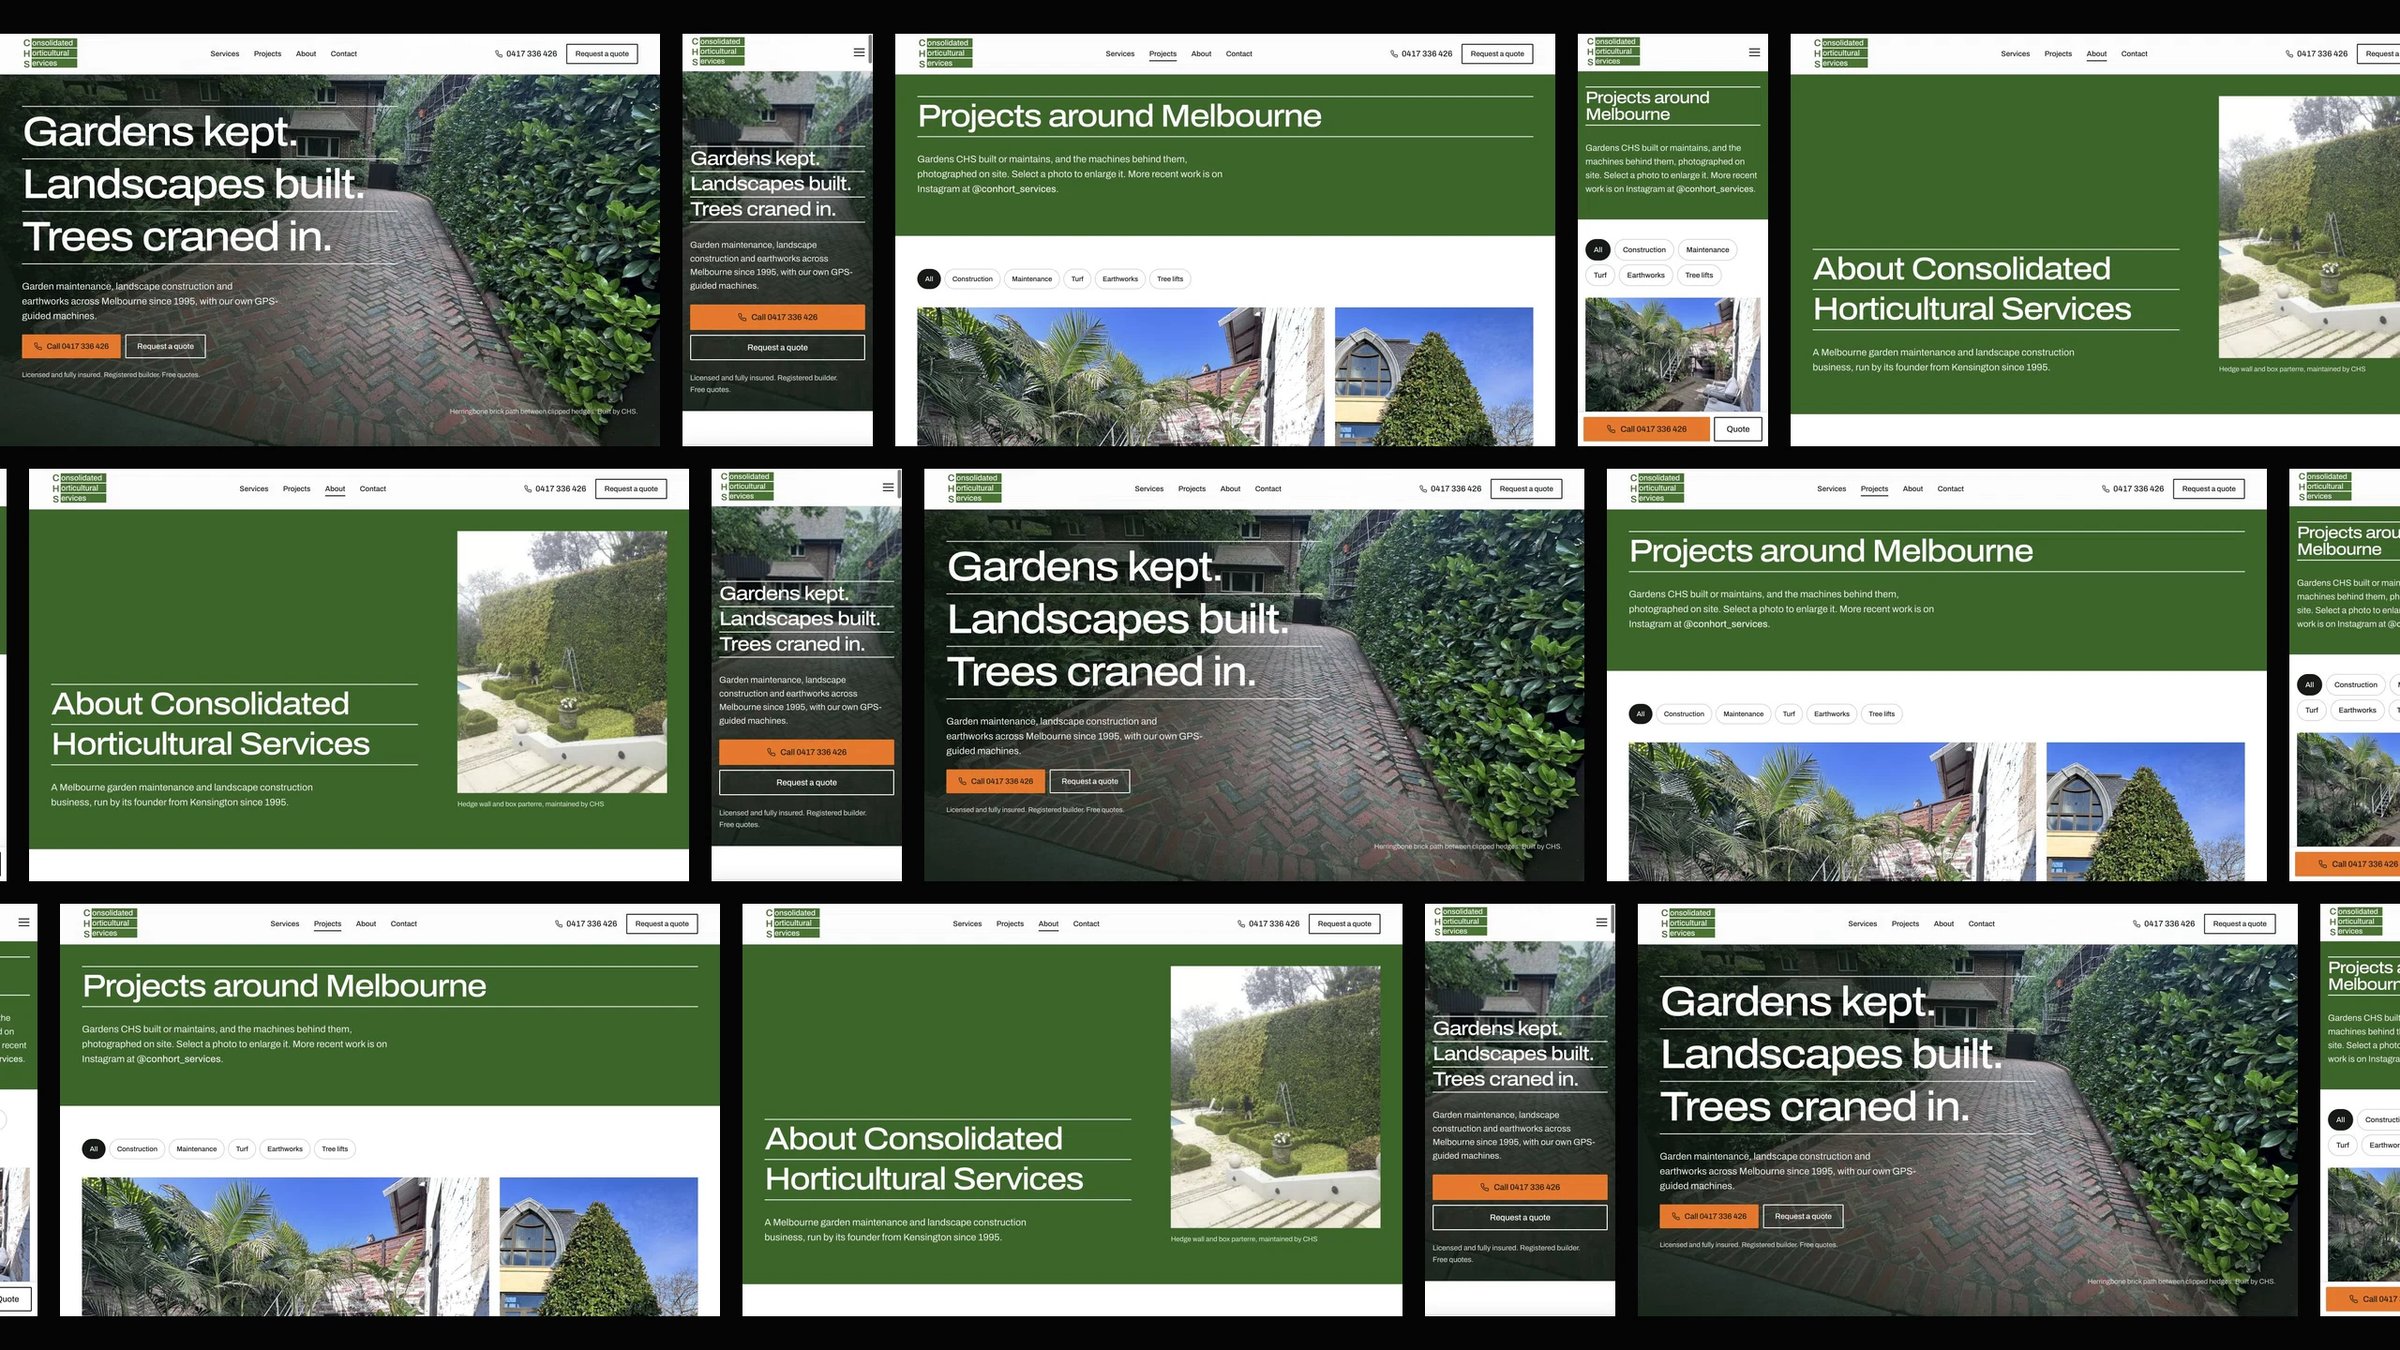Select Earthworks chip in bottom-row desktop Projects mockup
This screenshot has height=1350, width=2400.
click(285, 1149)
